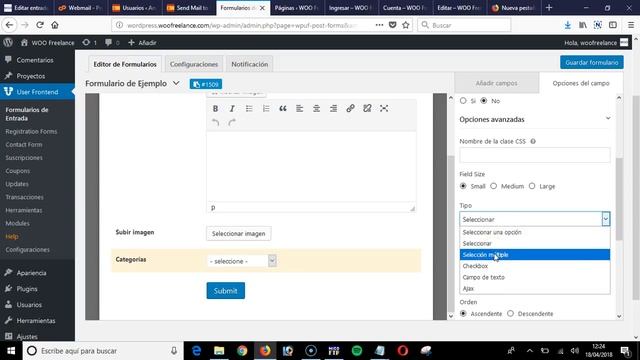Screen dimensions: 640x360
Task: Open Firefox from the taskbar
Action: 265,351
